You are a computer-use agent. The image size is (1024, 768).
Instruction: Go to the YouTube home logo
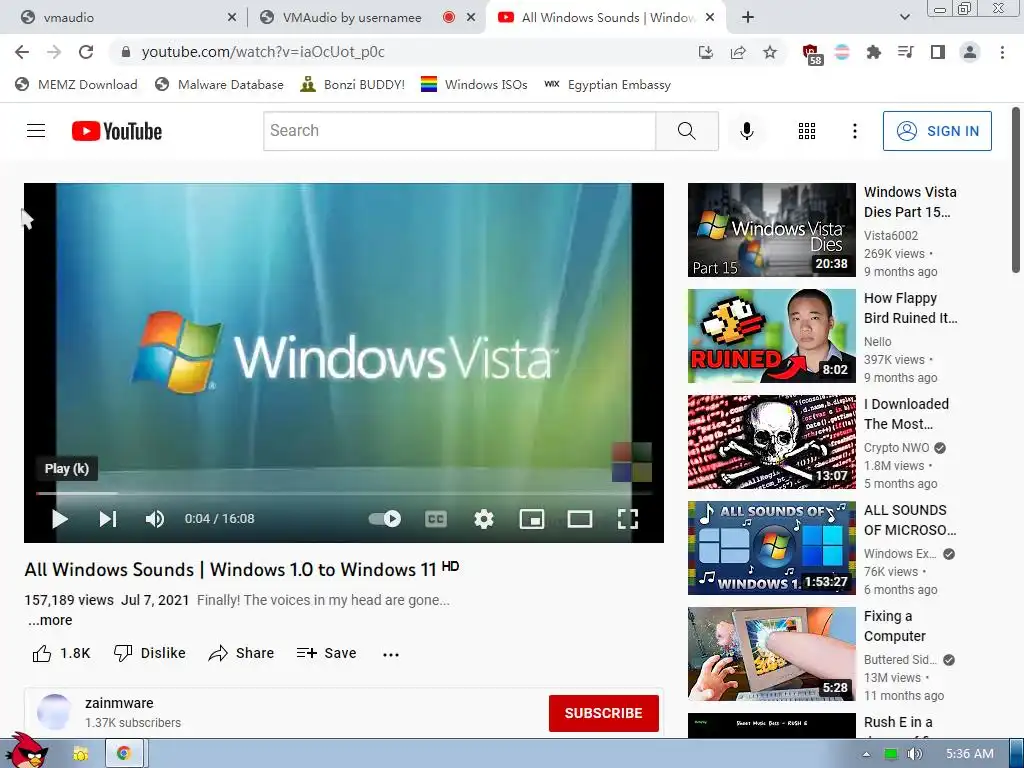117,131
